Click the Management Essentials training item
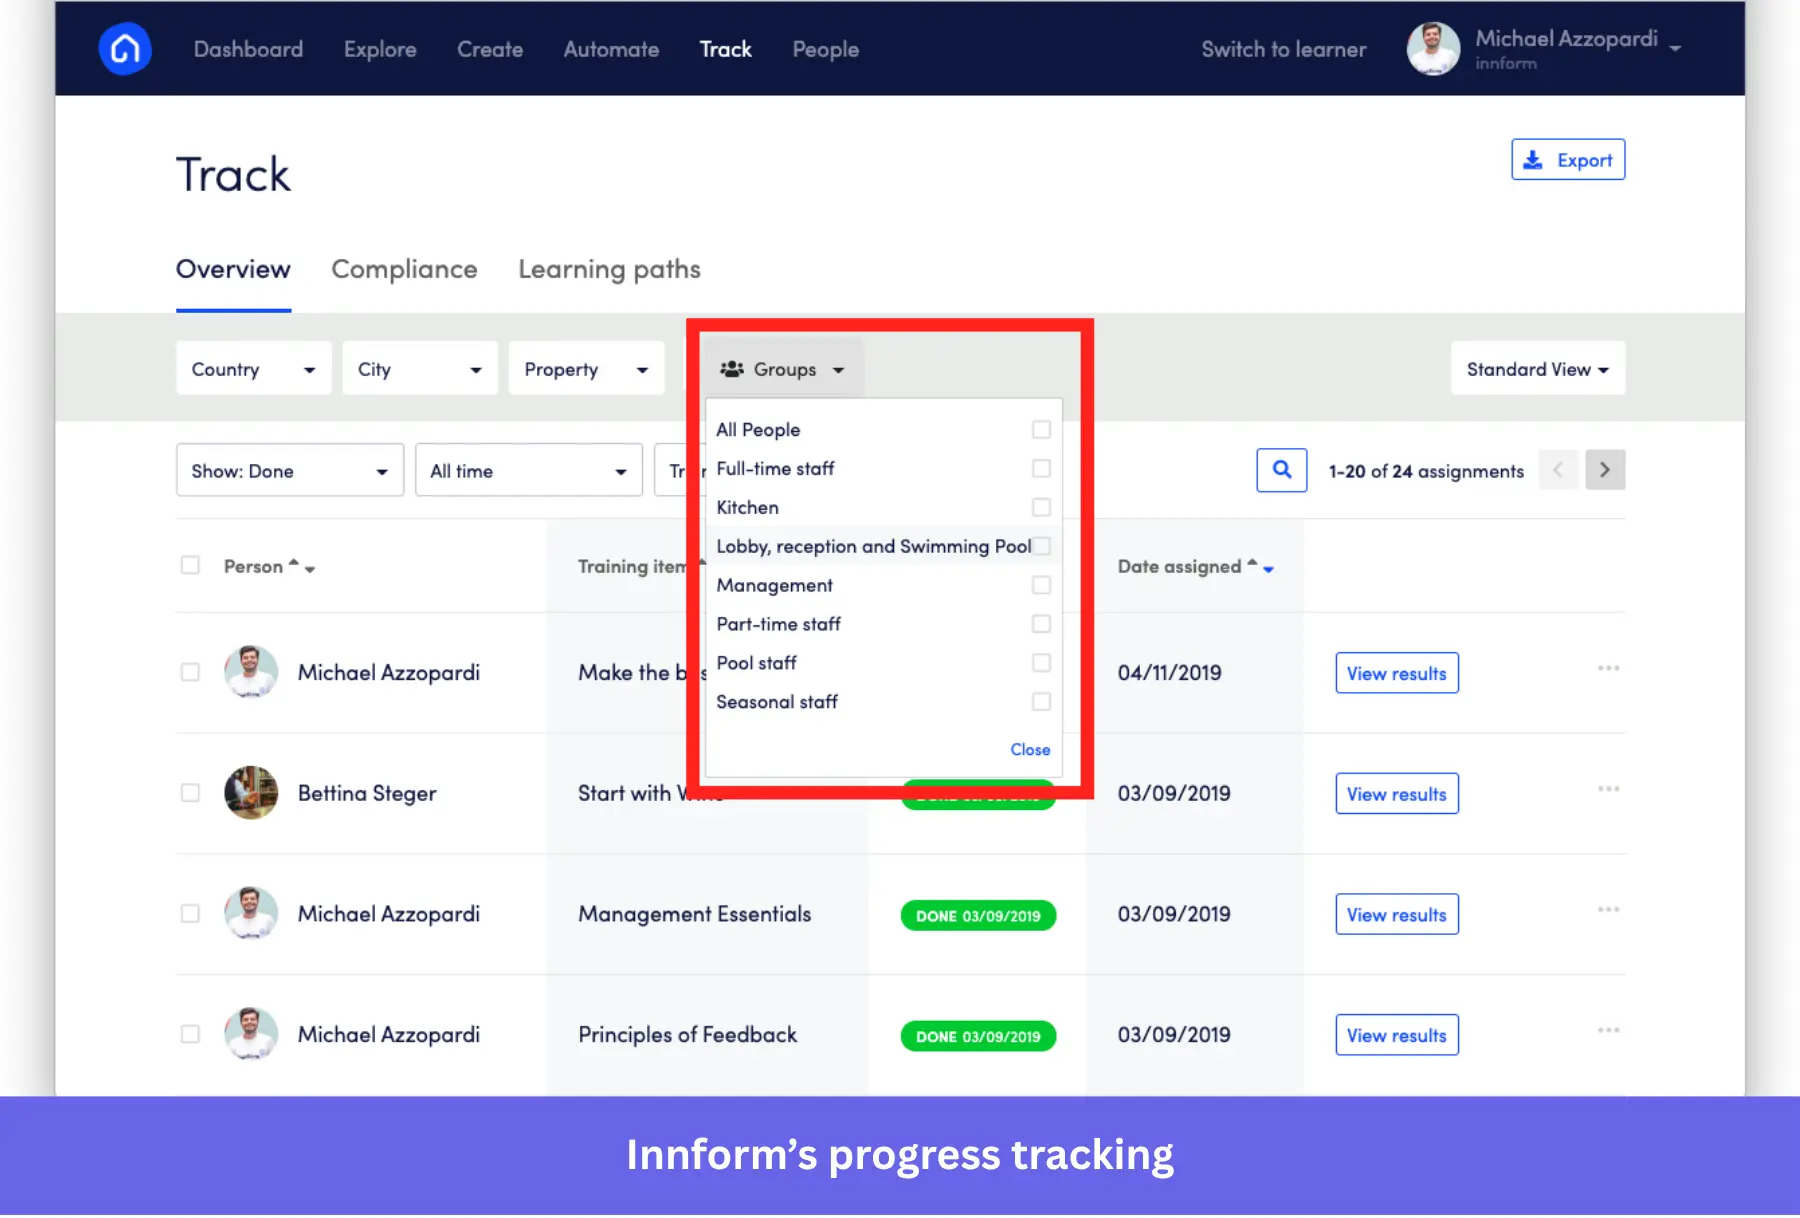This screenshot has height=1218, width=1800. (695, 914)
